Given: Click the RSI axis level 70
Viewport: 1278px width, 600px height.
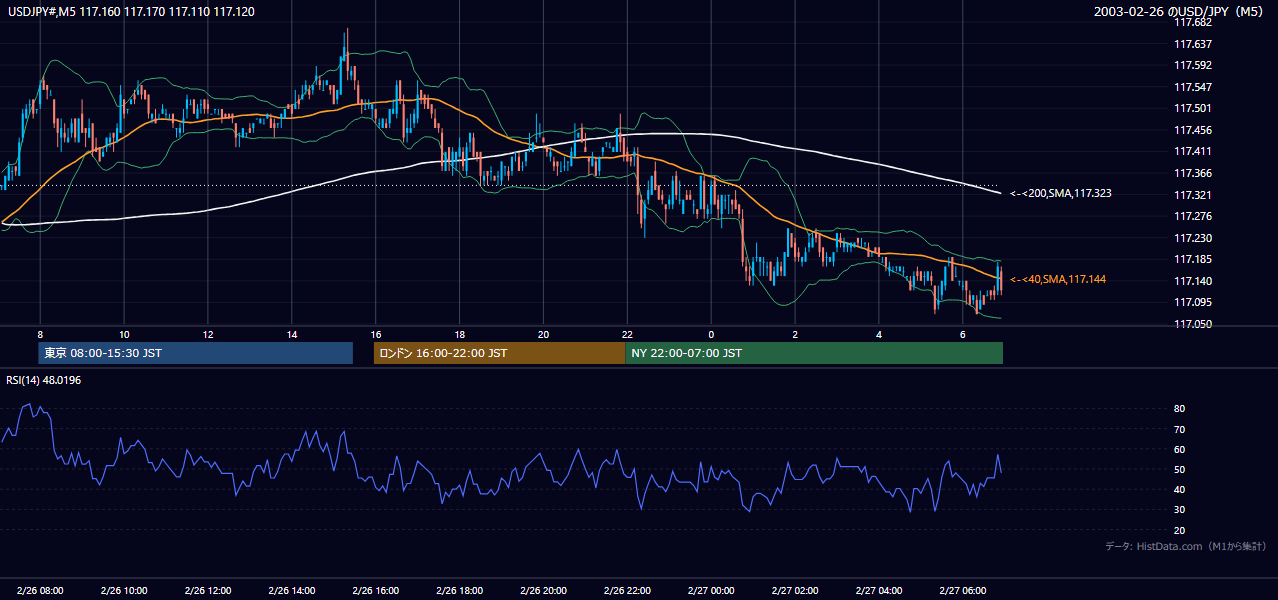Looking at the screenshot, I should 1179,429.
